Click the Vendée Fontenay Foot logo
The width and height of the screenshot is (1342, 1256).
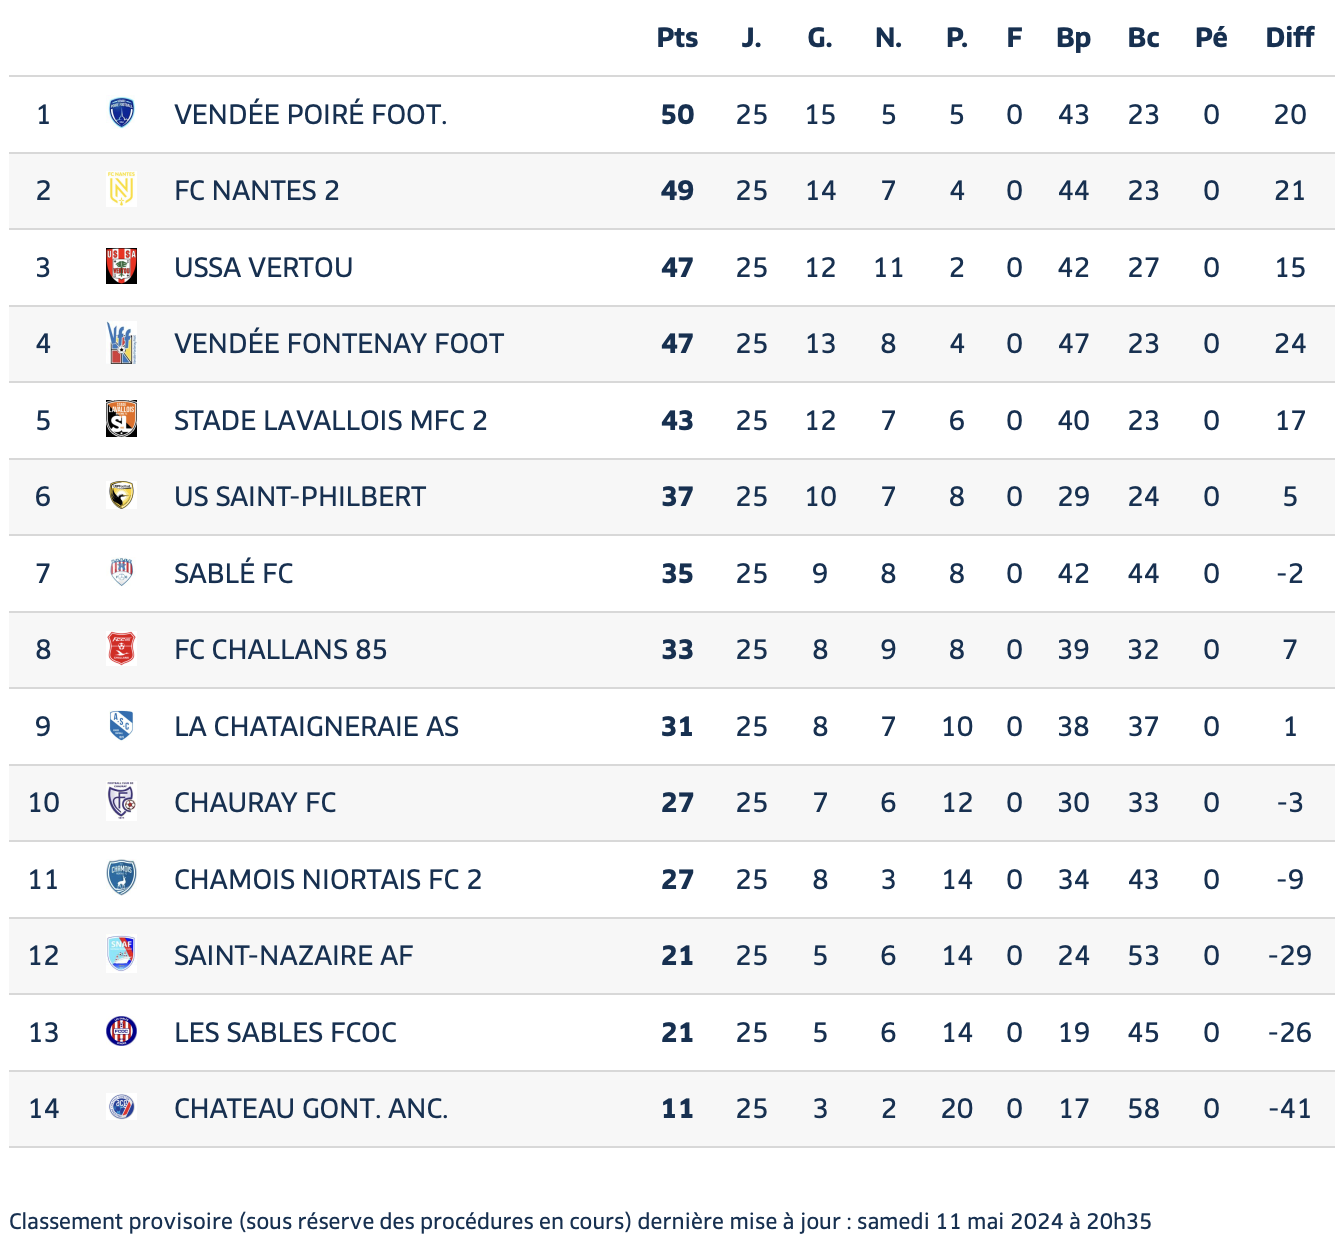(121, 343)
